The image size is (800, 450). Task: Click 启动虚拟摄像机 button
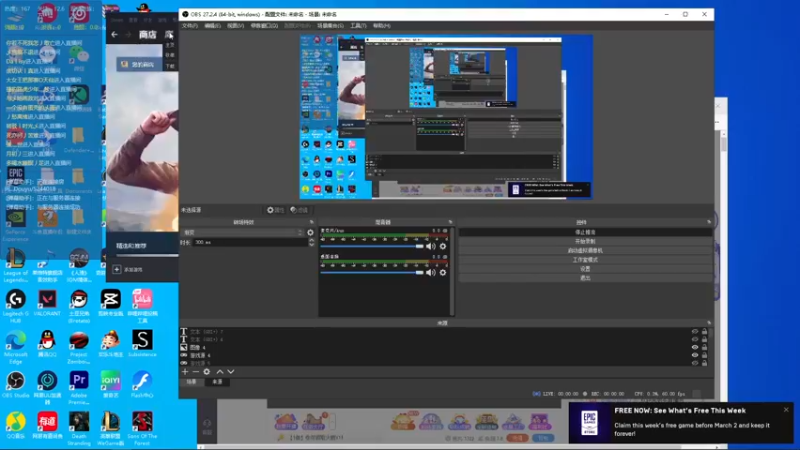(x=585, y=251)
